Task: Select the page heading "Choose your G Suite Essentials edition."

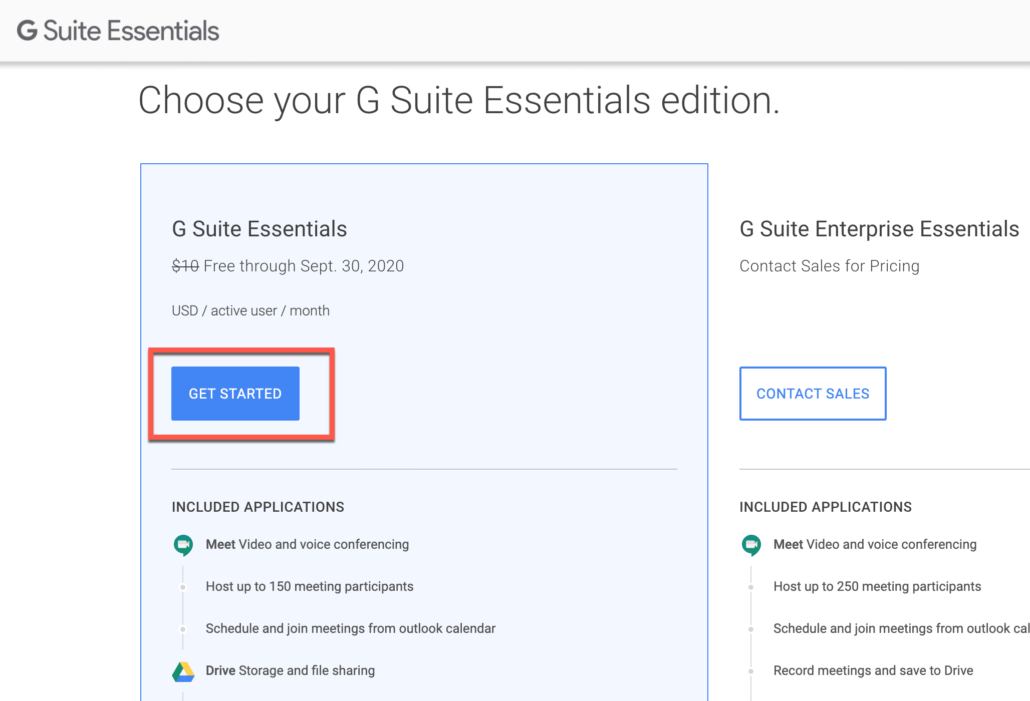Action: point(459,101)
